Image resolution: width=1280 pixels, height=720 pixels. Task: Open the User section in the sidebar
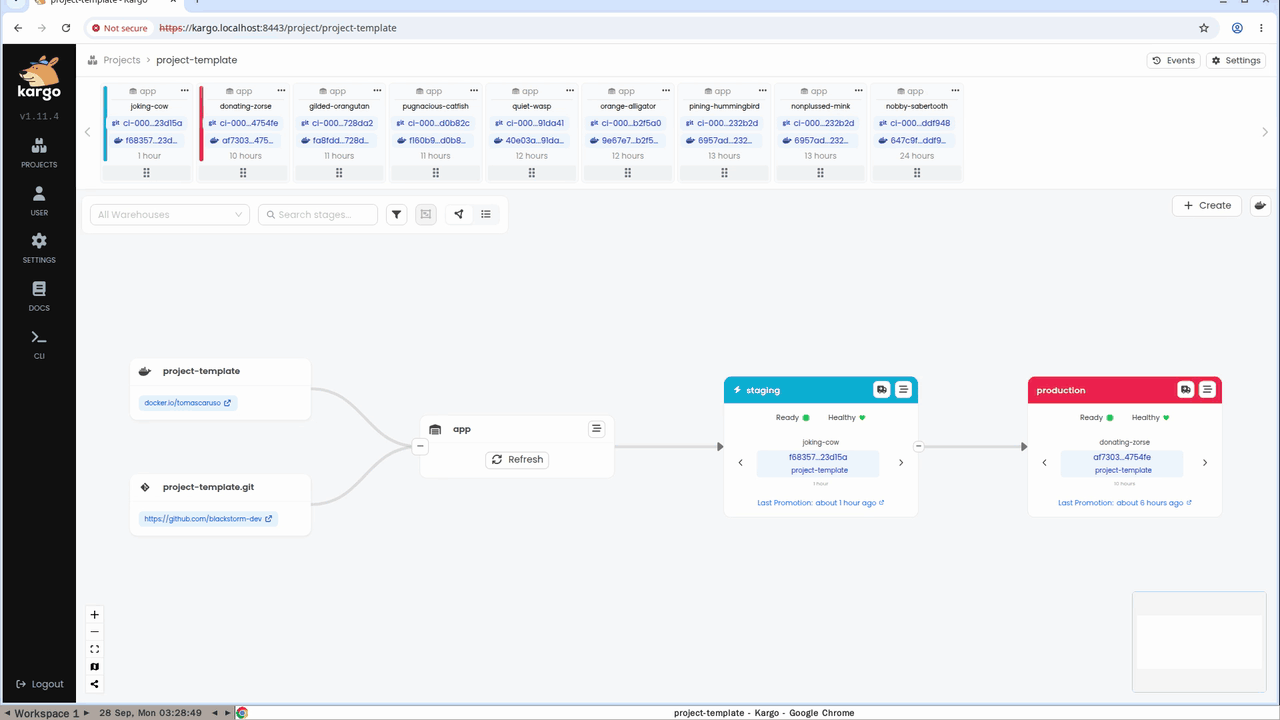39,201
